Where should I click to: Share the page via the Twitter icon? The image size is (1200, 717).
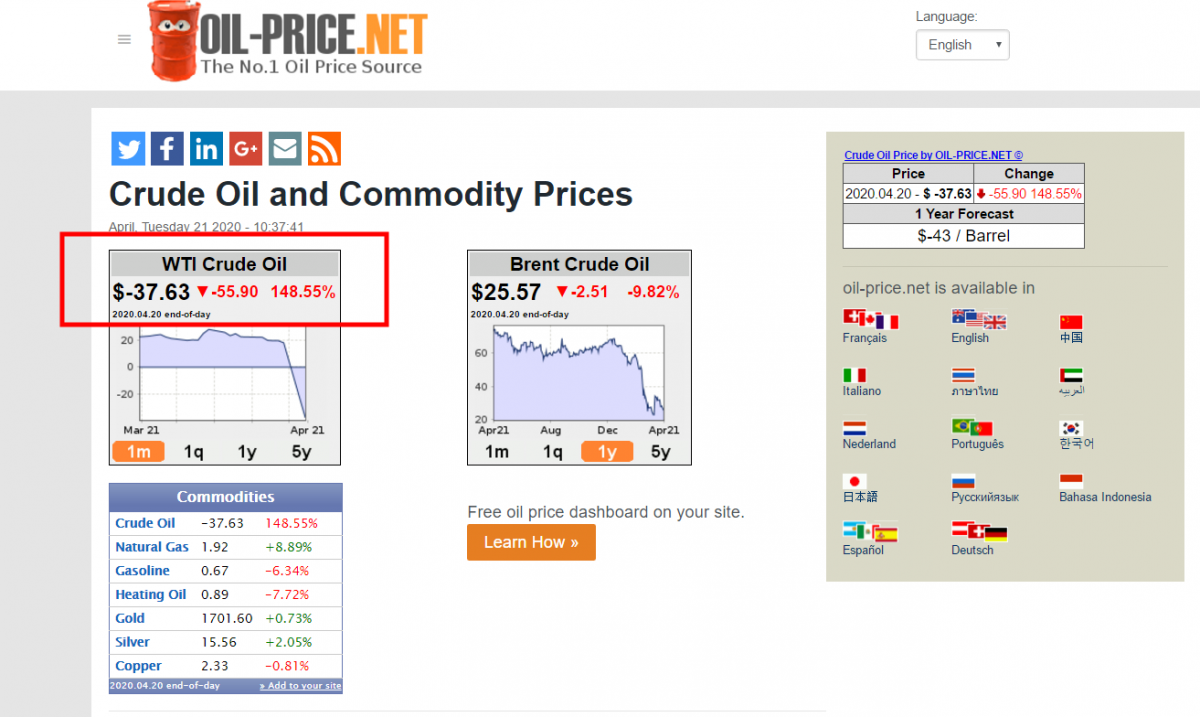click(x=128, y=149)
